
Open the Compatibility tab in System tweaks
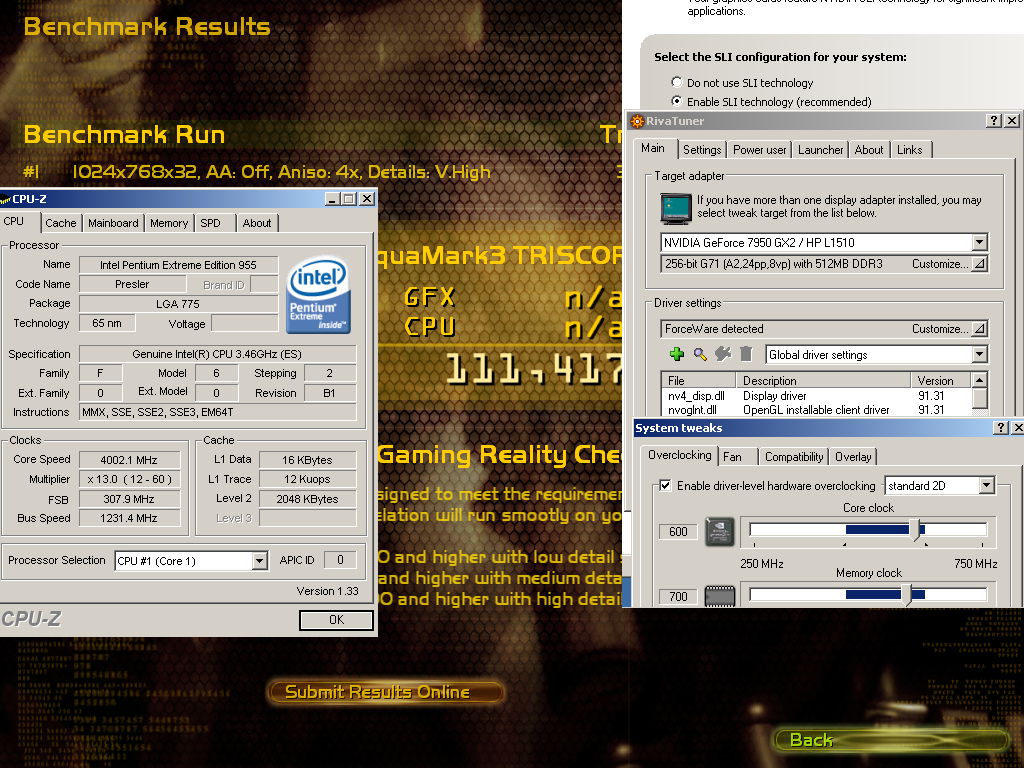794,456
